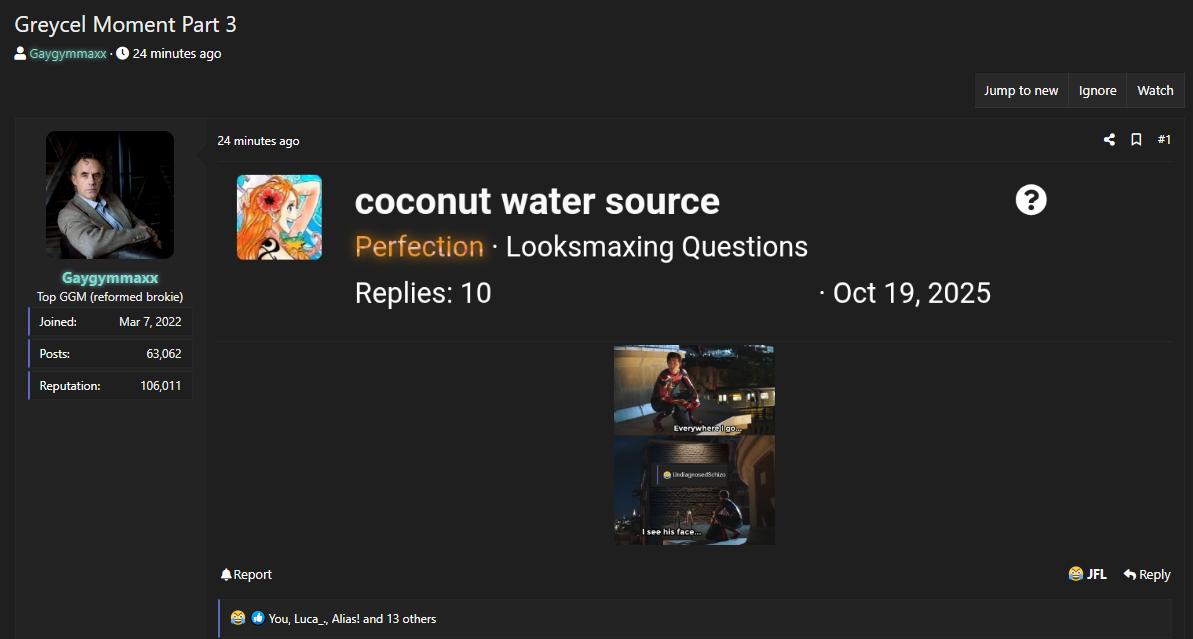Click Gaygymmaxx username under the avatar
This screenshot has height=639, width=1193.
(110, 278)
